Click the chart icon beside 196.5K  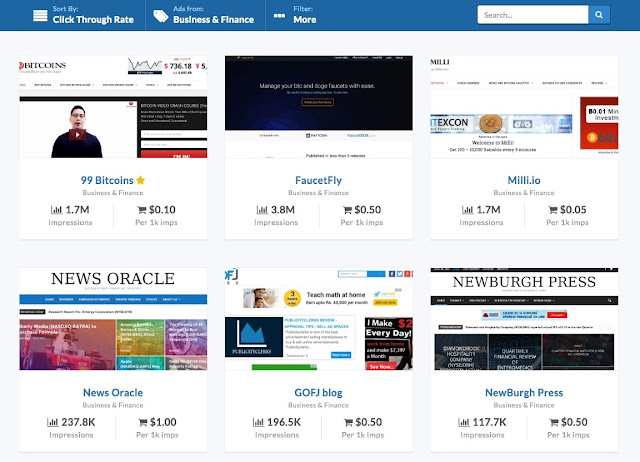[x=258, y=422]
